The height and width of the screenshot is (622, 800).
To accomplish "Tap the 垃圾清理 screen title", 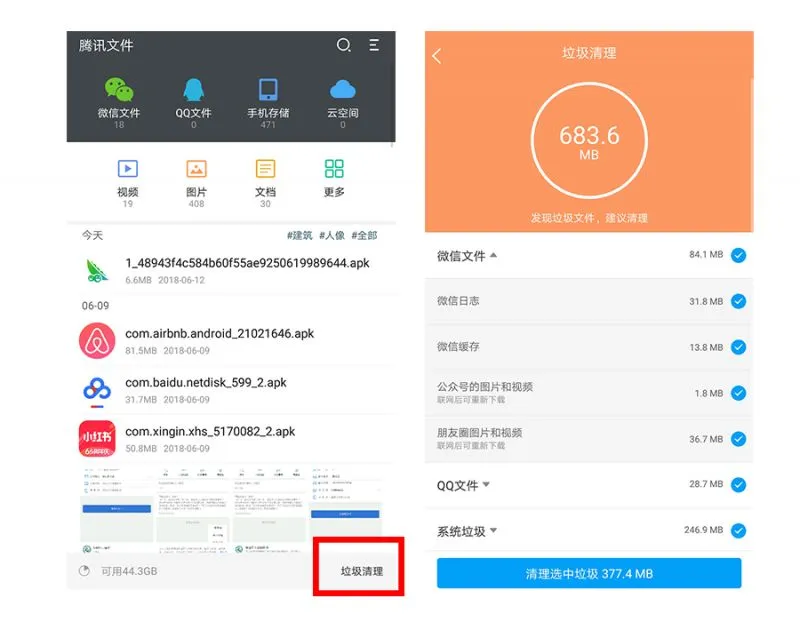I will click(x=589, y=53).
